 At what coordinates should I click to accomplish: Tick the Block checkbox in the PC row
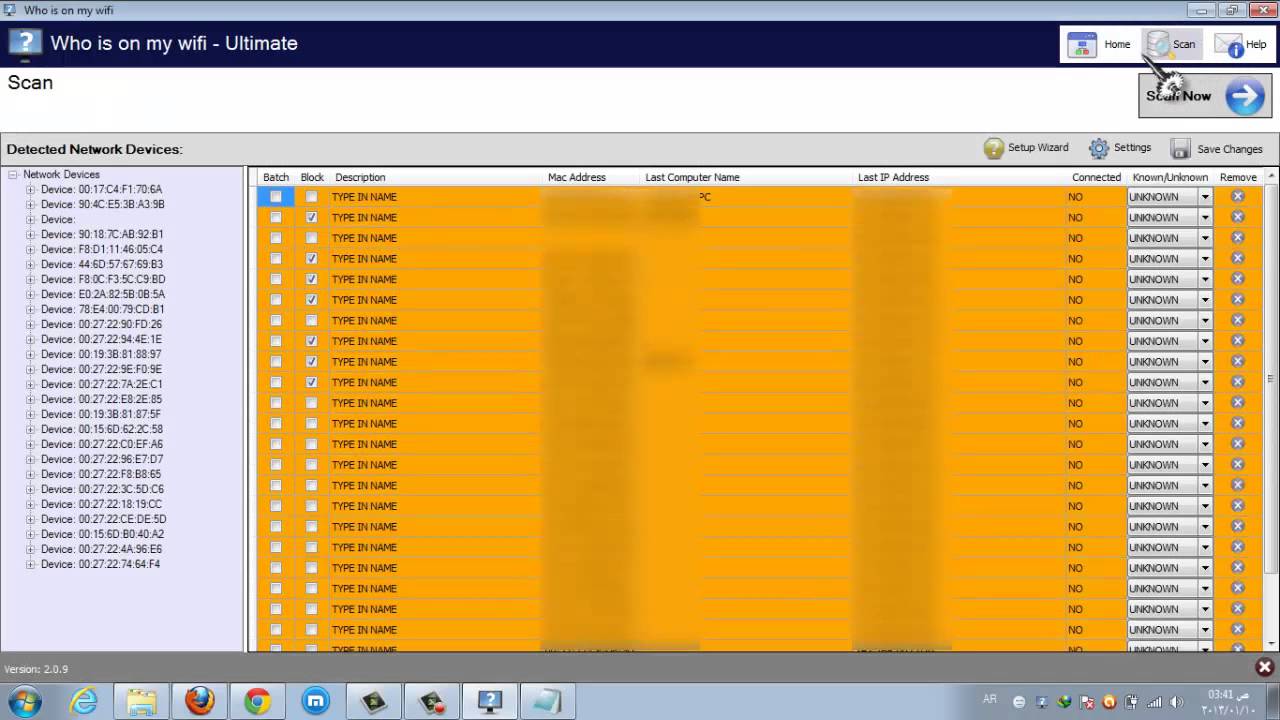tap(312, 197)
